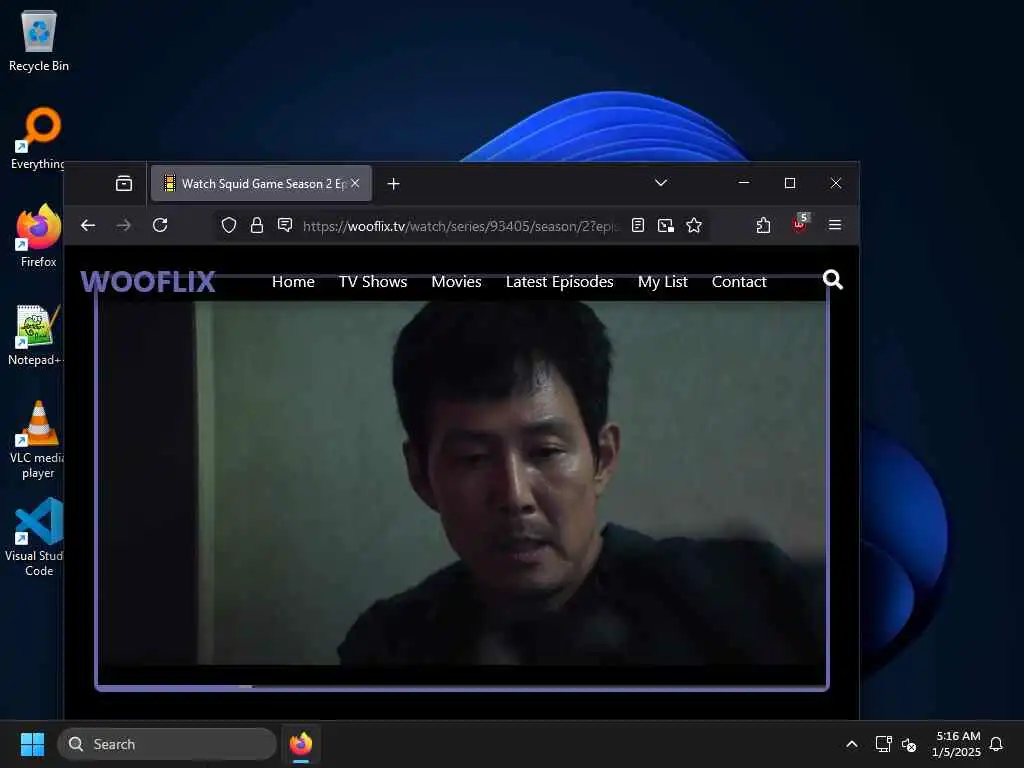Image resolution: width=1024 pixels, height=768 pixels.
Task: Open picture-in-picture icon in address bar
Action: coord(665,225)
